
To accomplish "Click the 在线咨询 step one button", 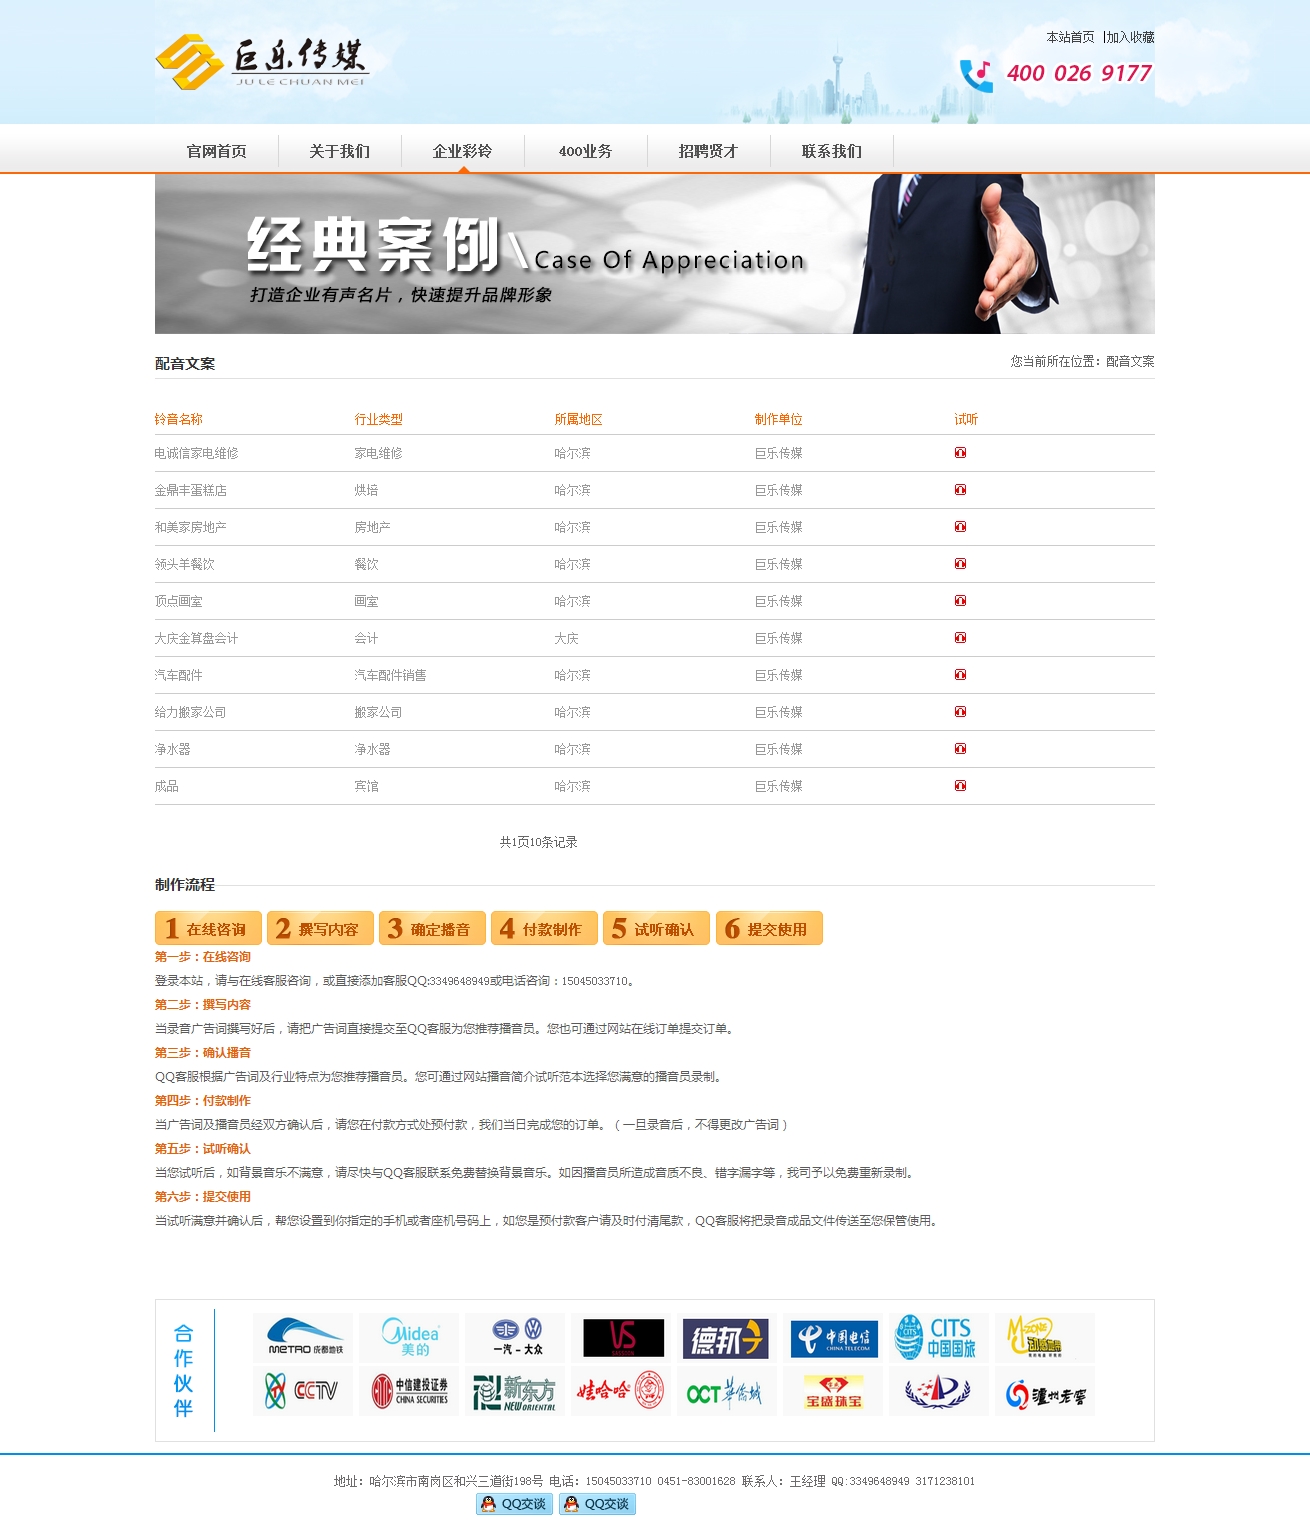I will (x=208, y=929).
